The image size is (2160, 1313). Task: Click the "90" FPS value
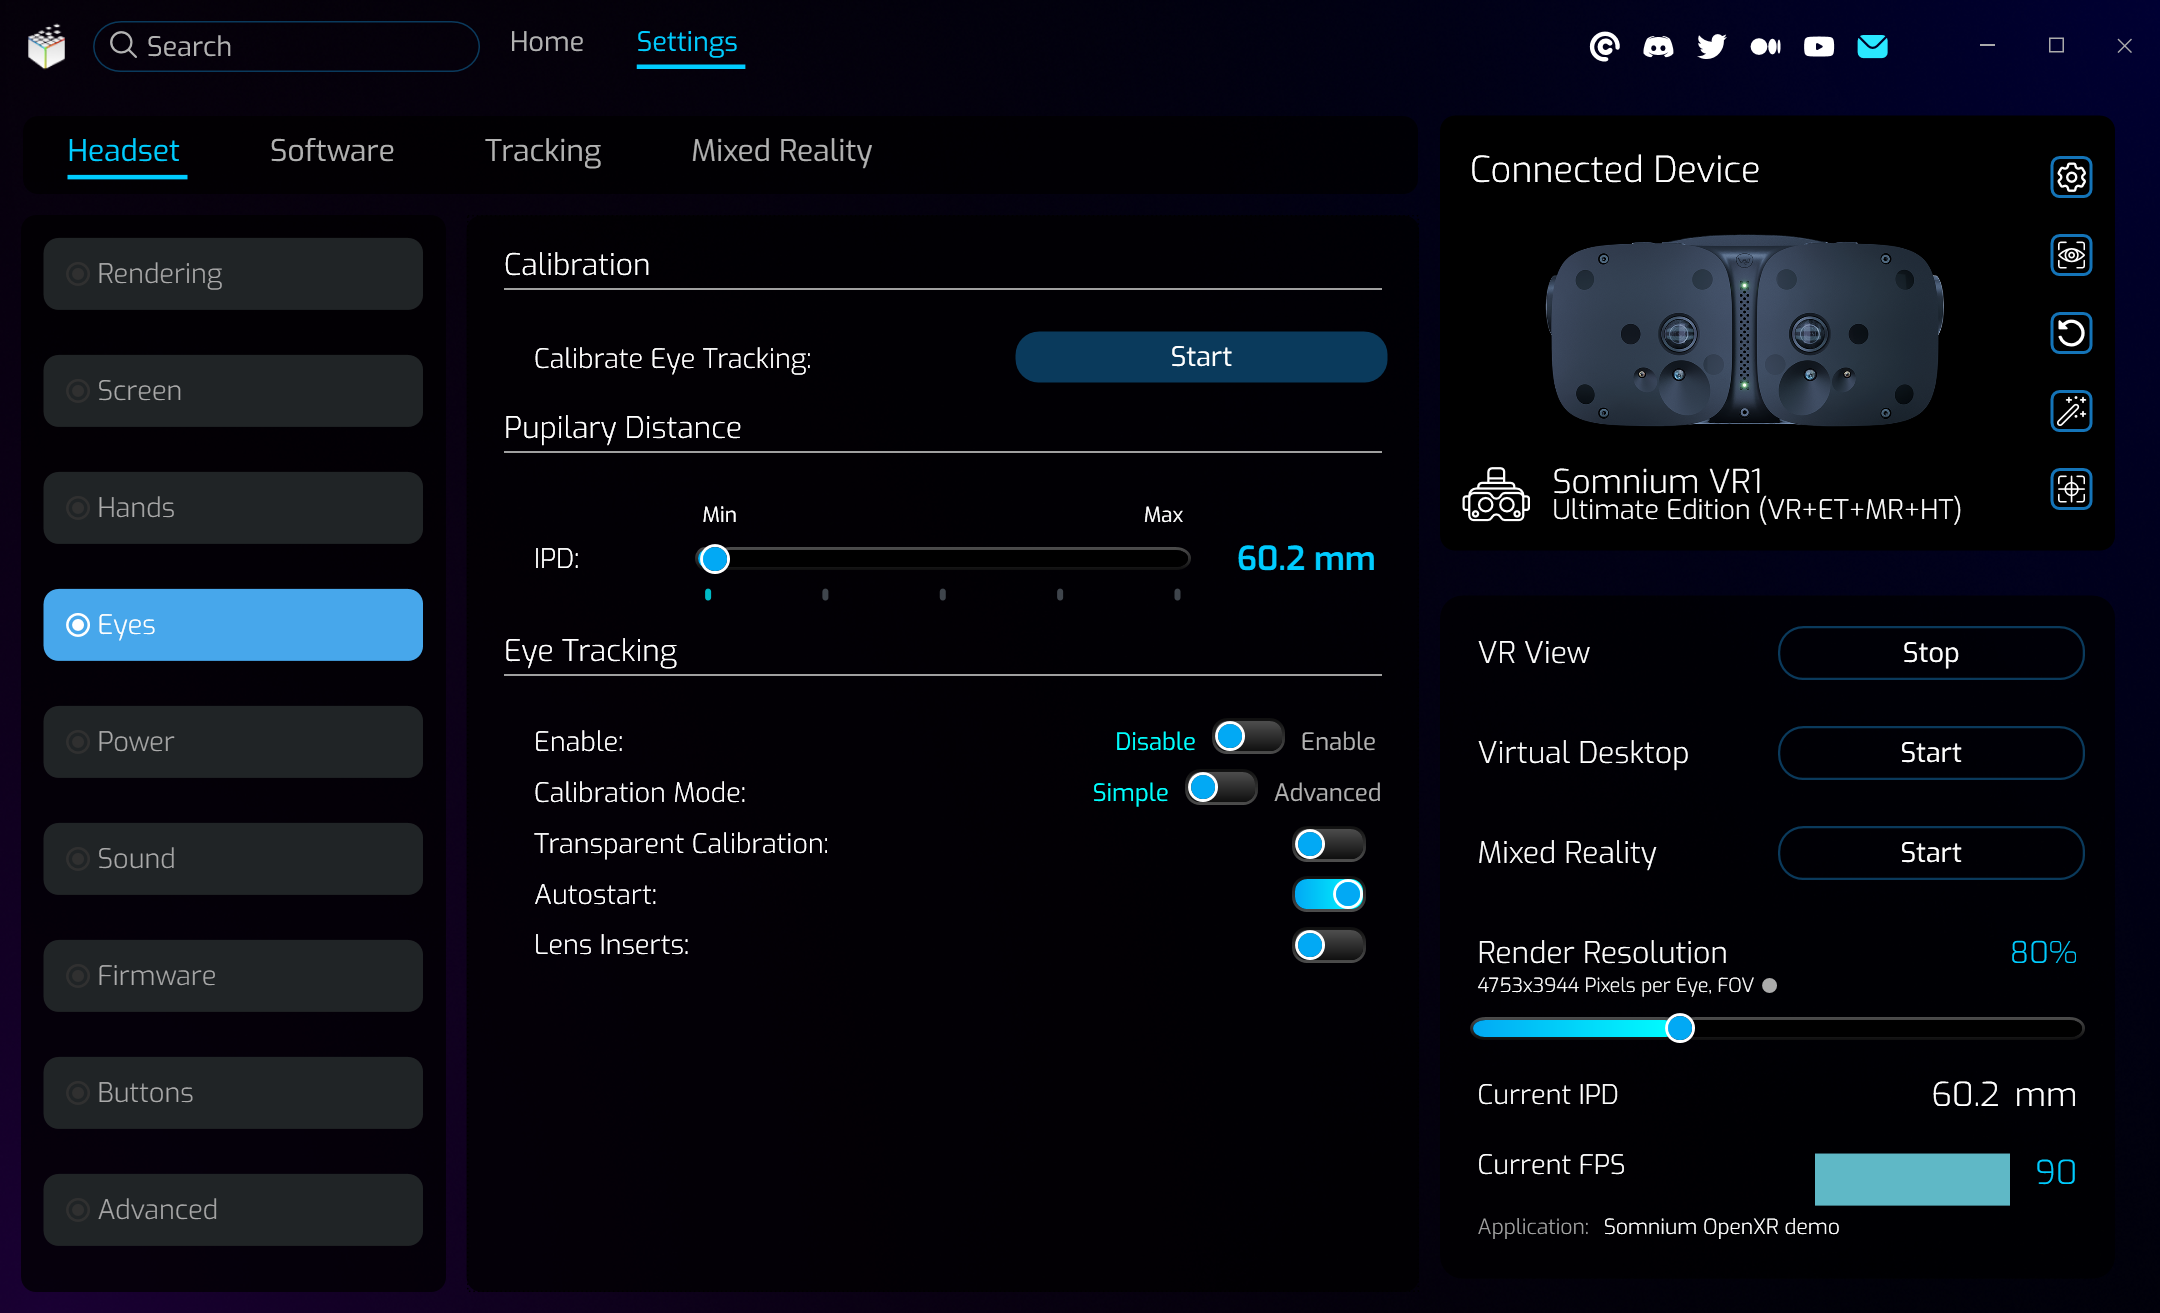click(2056, 1172)
